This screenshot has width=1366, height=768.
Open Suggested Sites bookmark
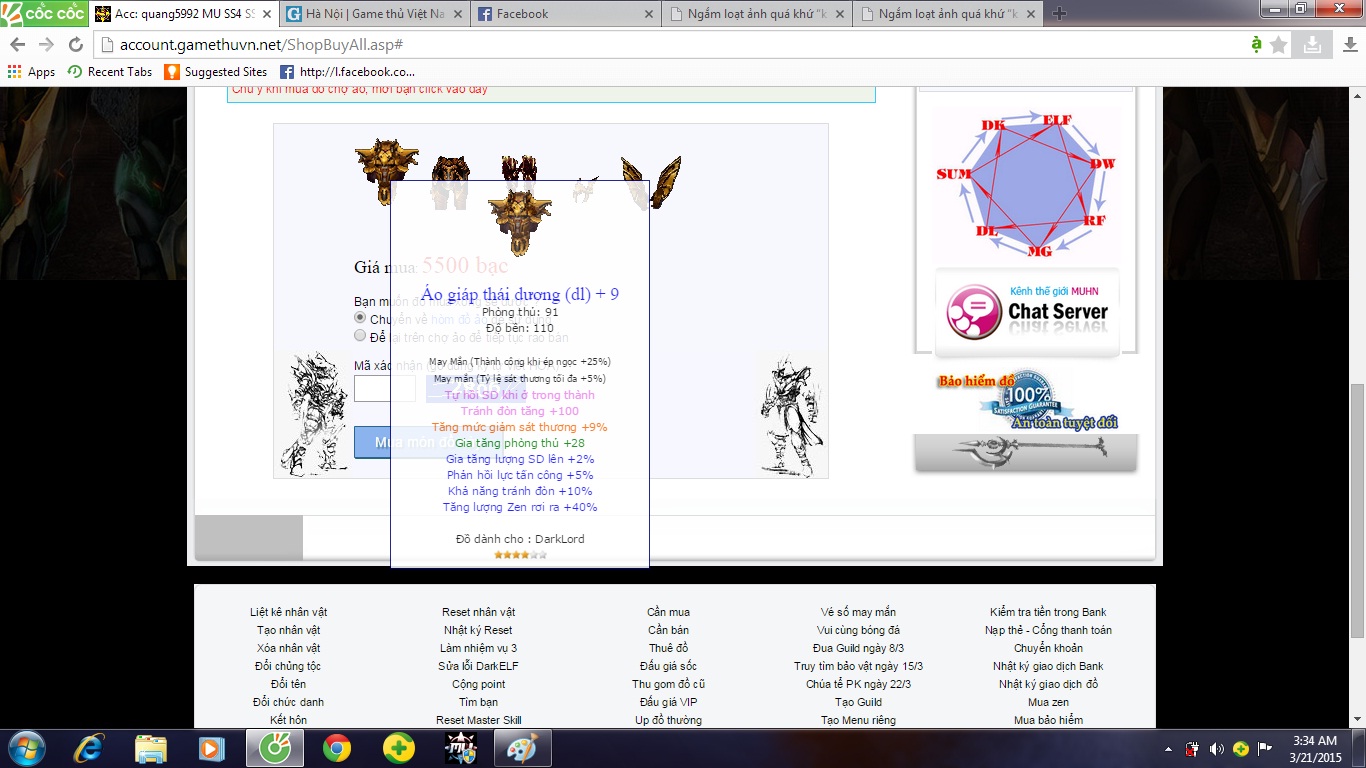coord(216,72)
